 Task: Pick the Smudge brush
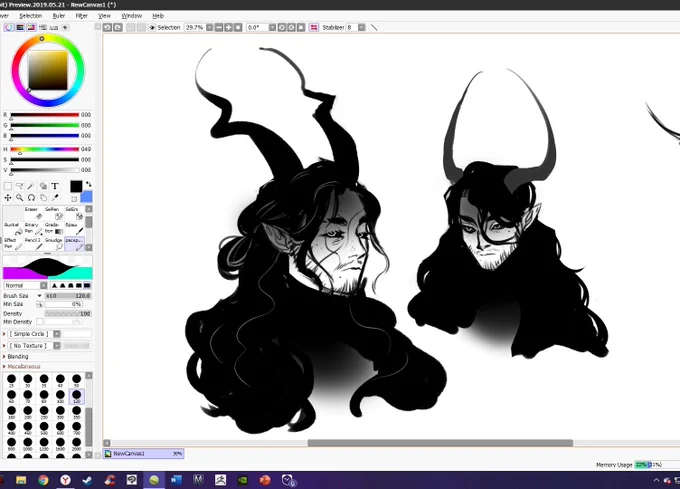(x=53, y=244)
